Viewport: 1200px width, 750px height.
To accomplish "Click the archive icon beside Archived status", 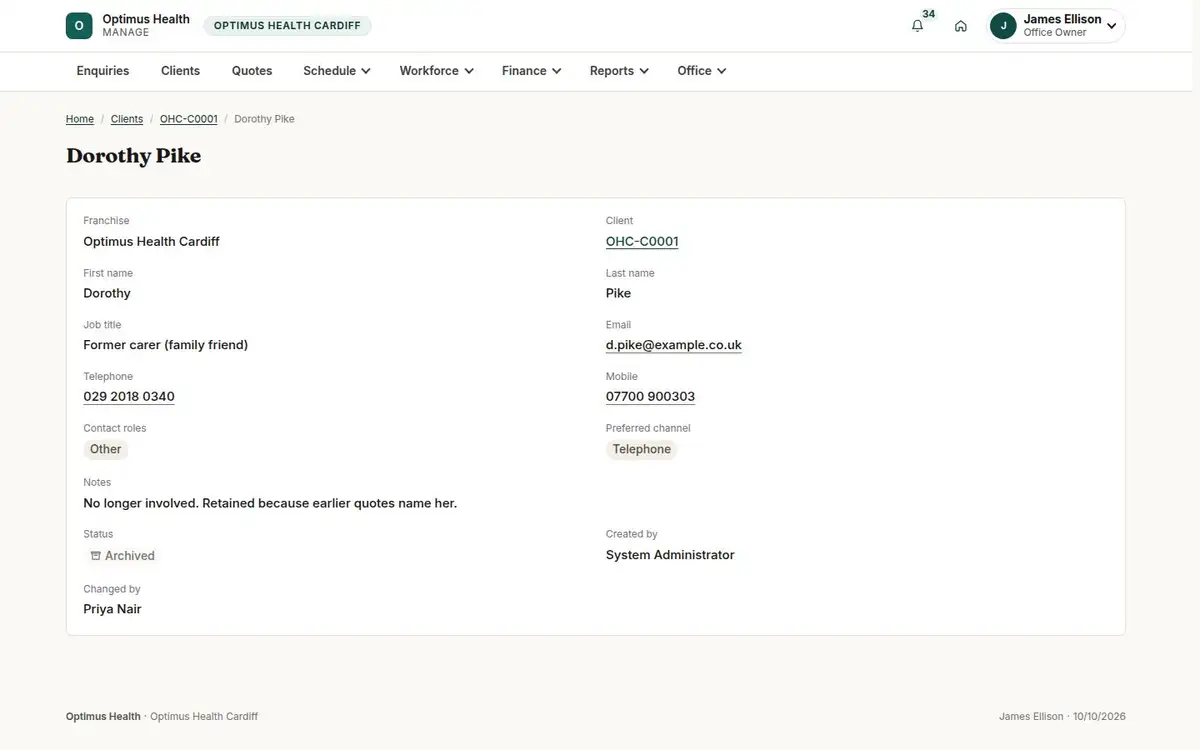I will [96, 556].
